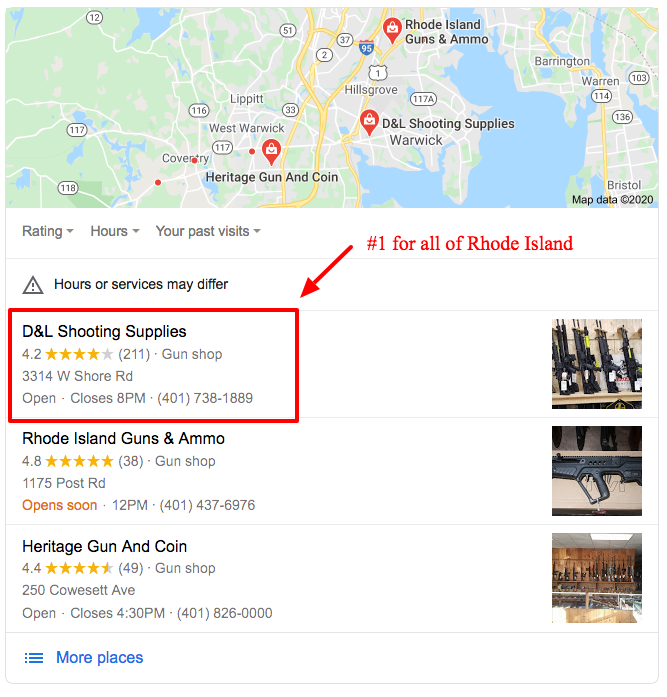The height and width of the screenshot is (697, 667).
Task: Click the Heritage Gun And Coin map pin
Action: 271,152
